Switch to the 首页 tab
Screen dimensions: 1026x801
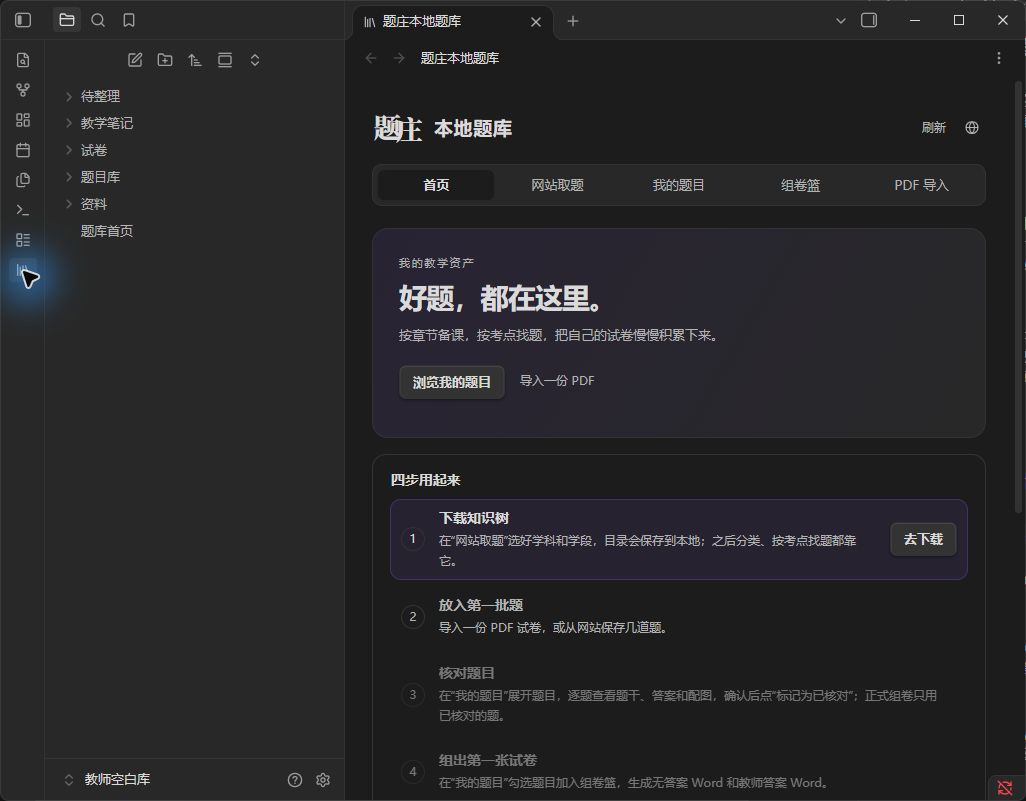tap(436, 185)
